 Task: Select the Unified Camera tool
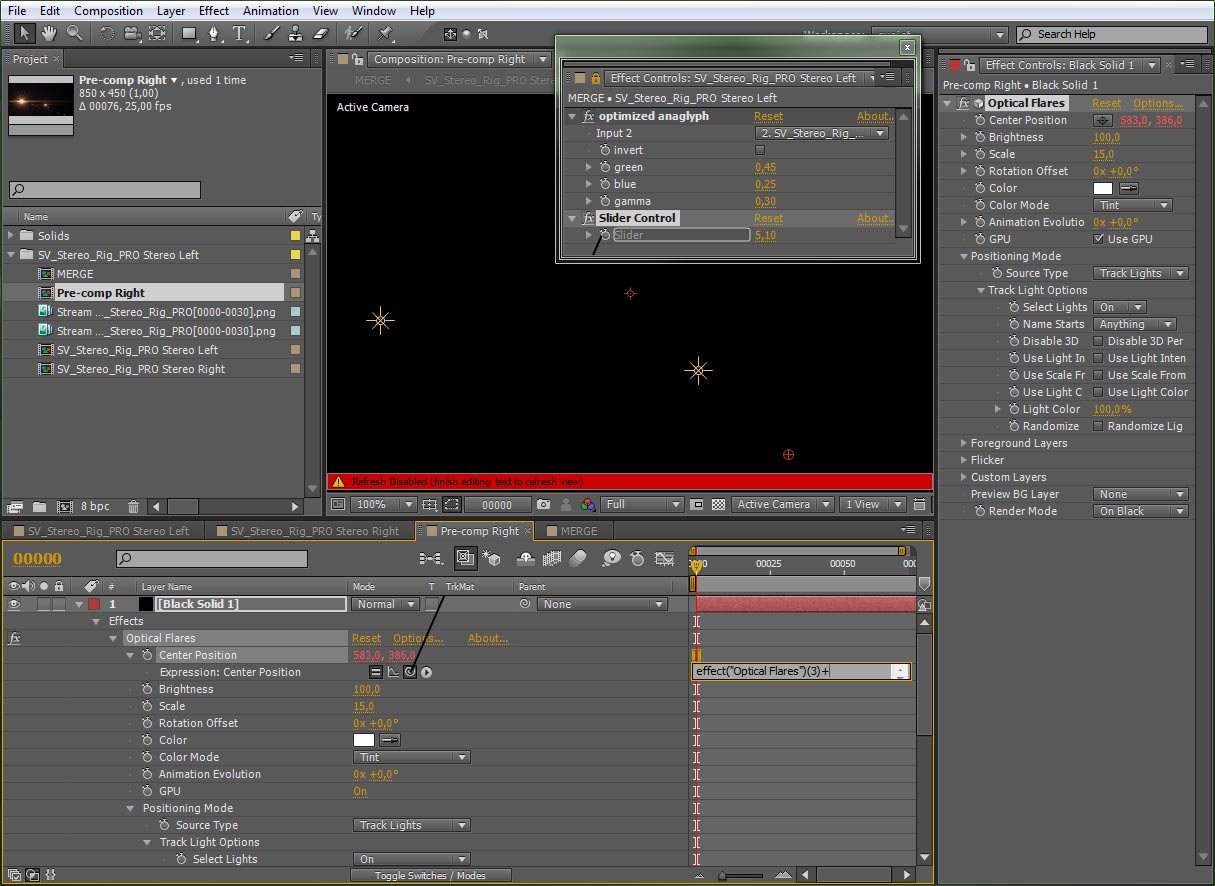click(132, 33)
